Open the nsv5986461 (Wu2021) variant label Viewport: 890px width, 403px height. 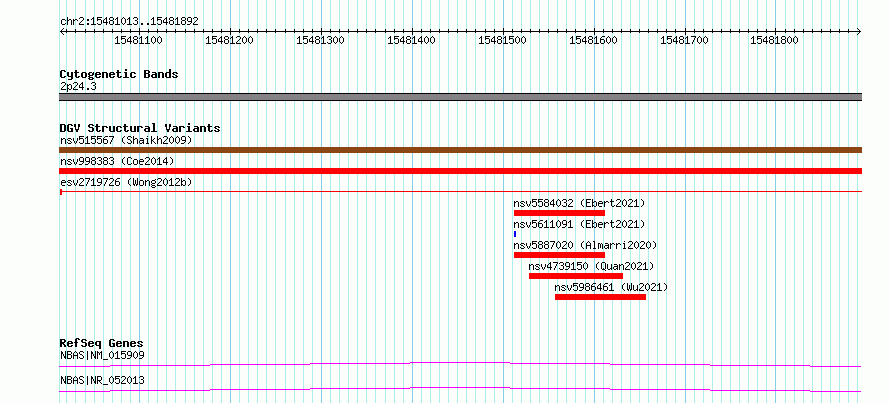(x=611, y=287)
